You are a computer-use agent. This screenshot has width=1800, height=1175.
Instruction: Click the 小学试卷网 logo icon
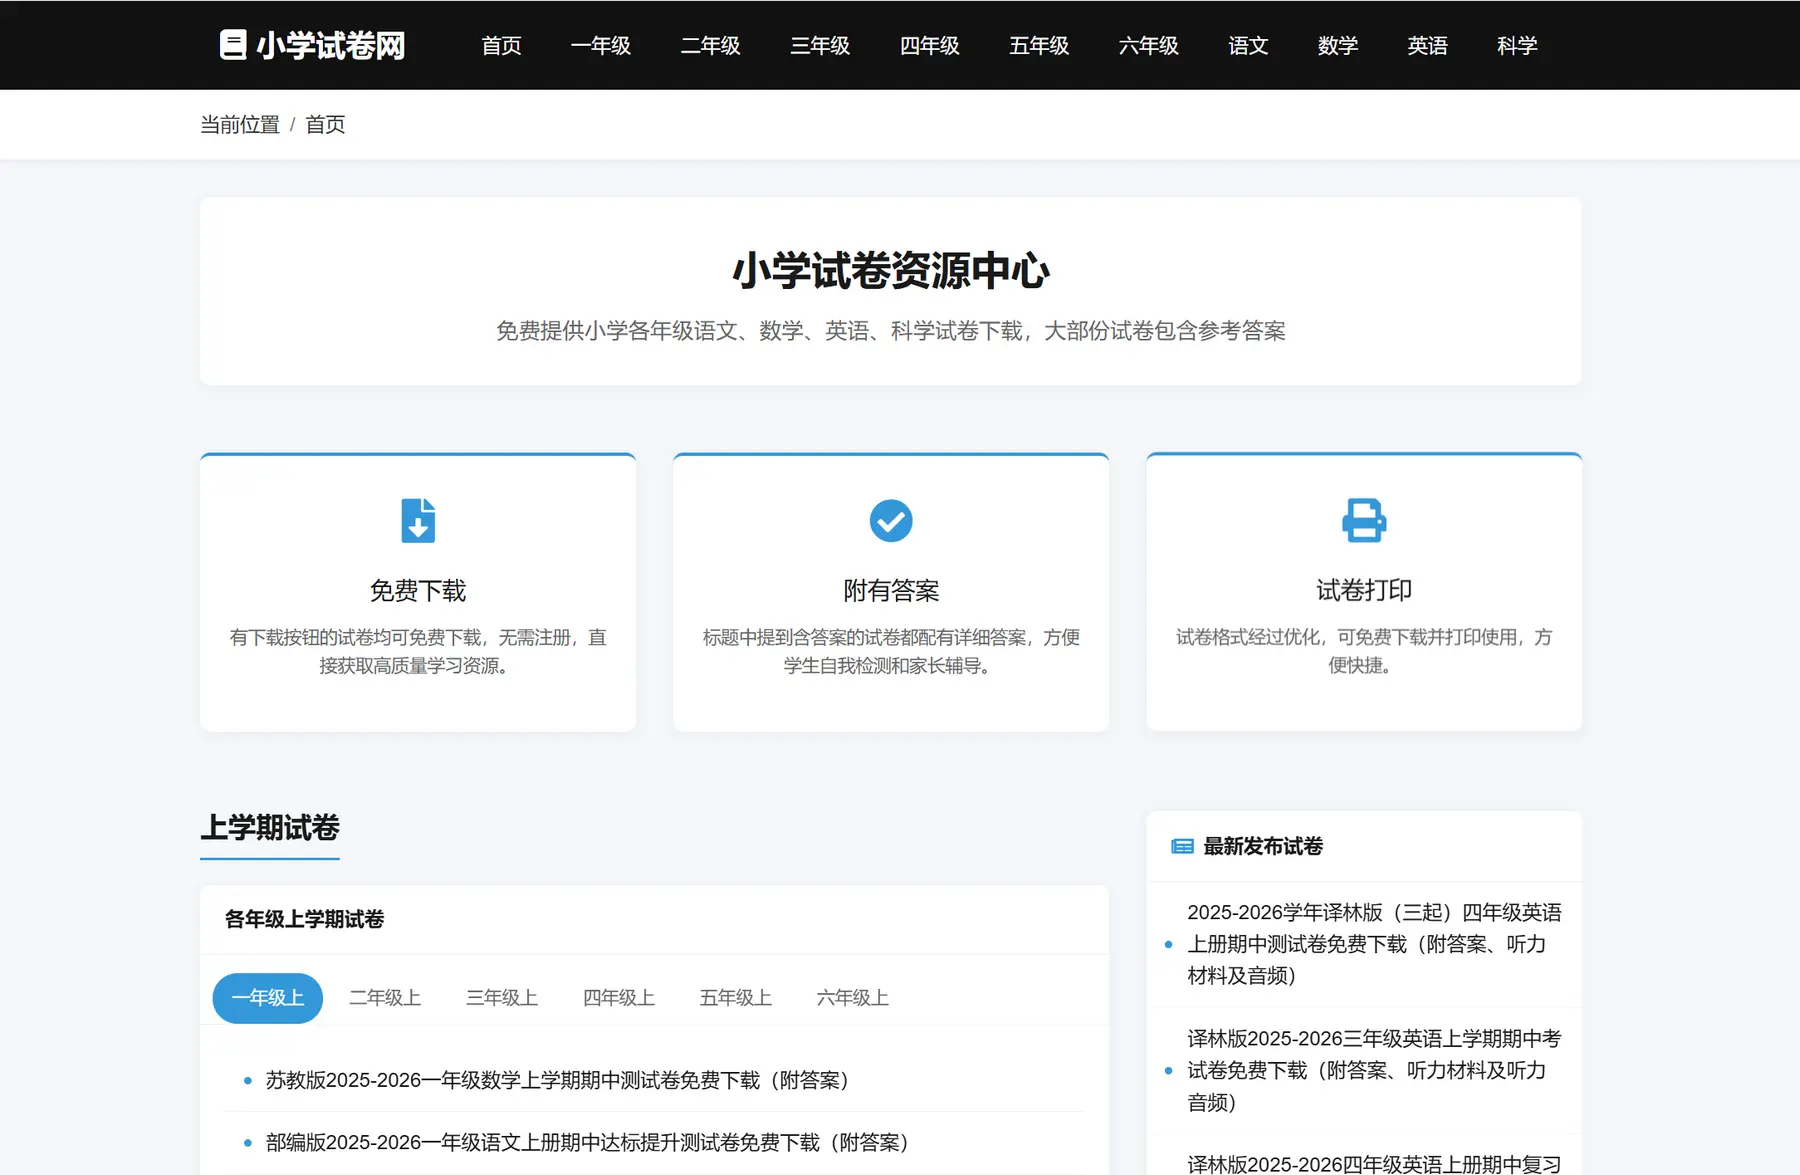tap(233, 45)
